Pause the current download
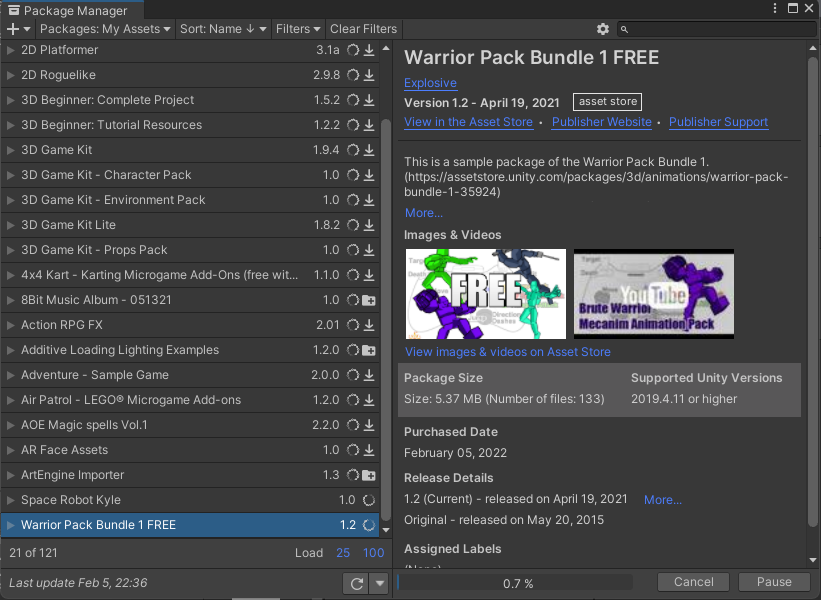Viewport: 821px width, 600px height. pos(774,582)
